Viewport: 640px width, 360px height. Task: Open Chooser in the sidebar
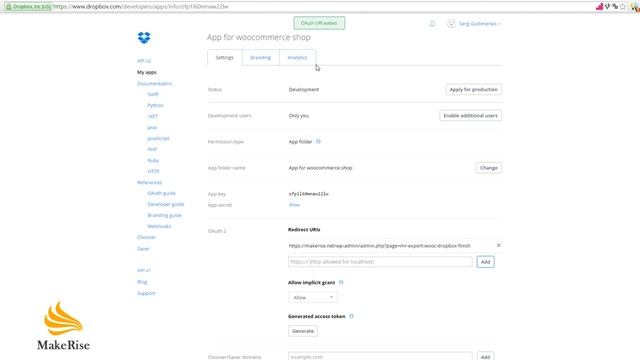146,237
